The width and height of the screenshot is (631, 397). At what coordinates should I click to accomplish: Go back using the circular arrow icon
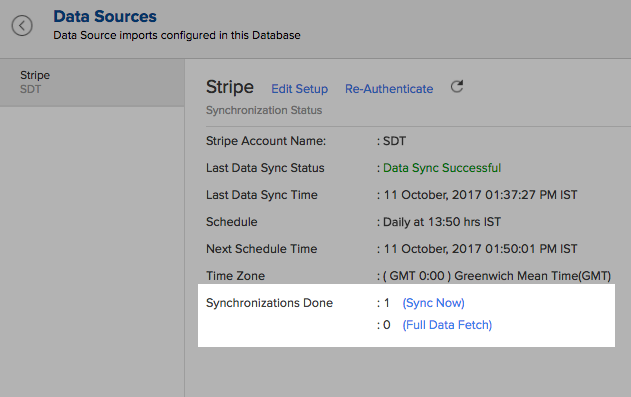point(22,26)
